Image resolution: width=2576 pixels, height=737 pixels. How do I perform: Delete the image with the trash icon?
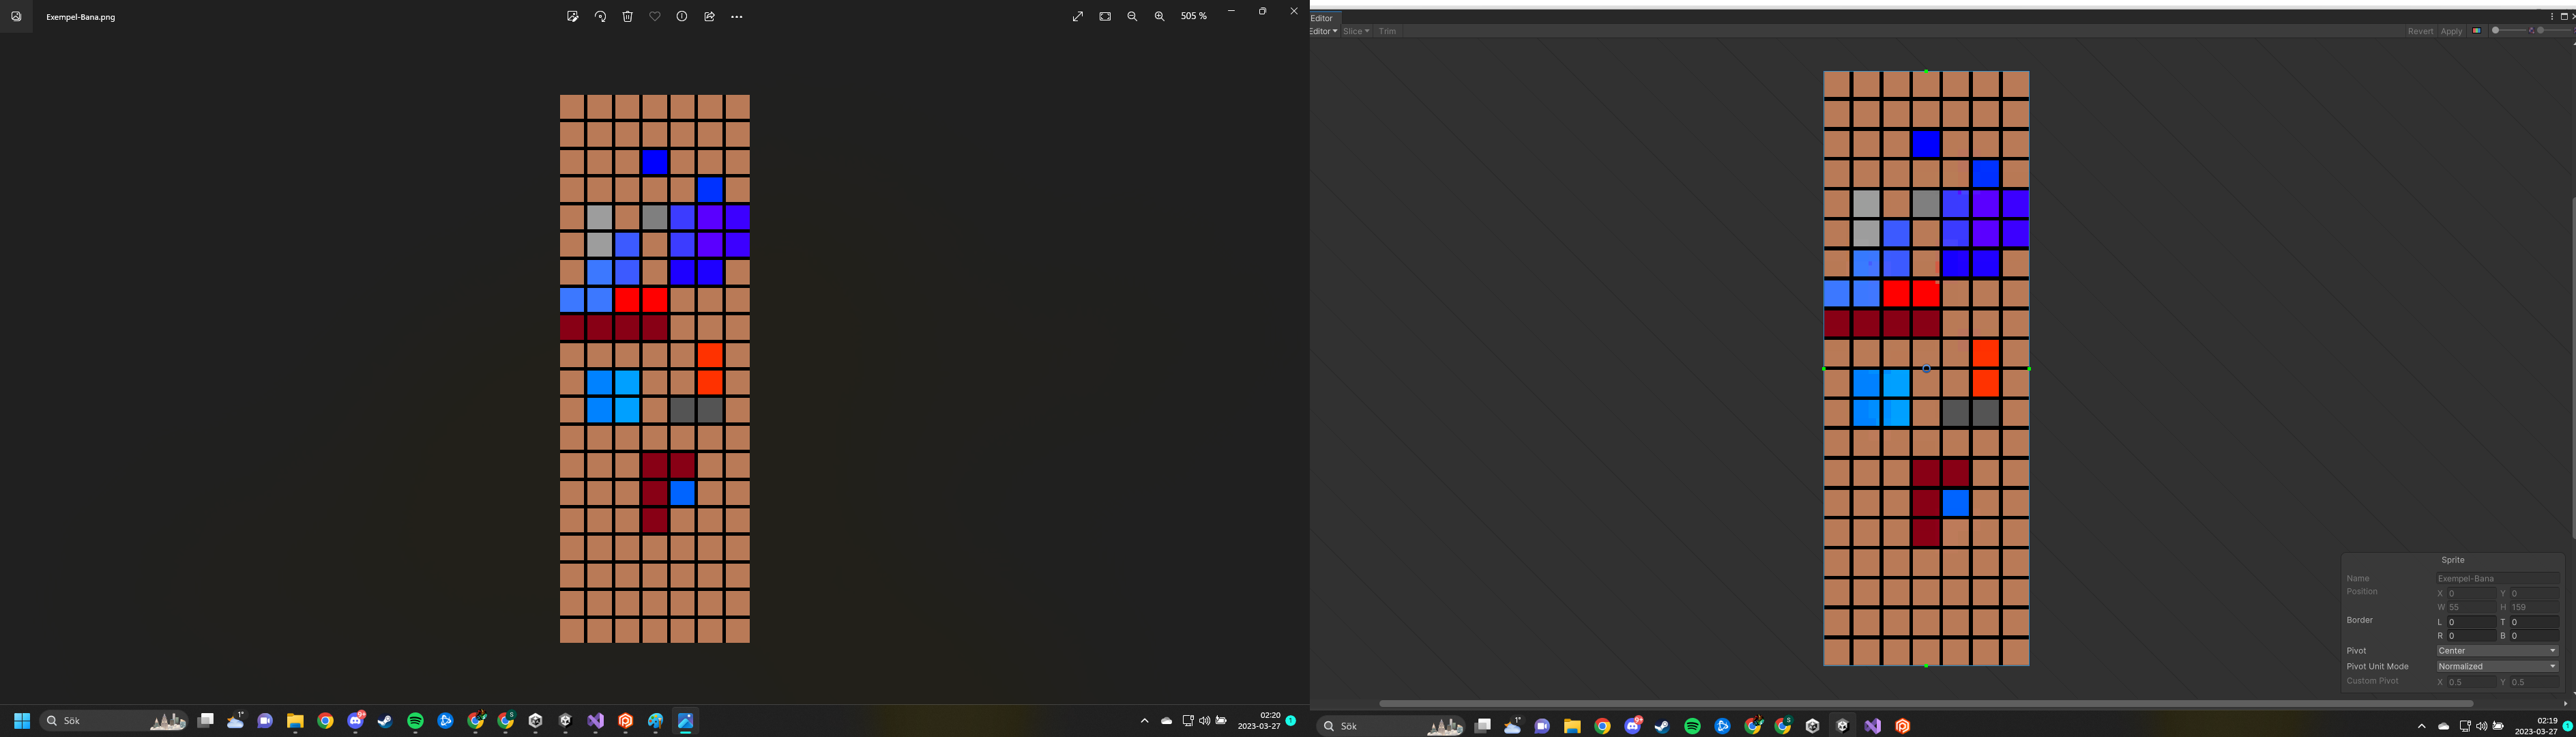(628, 17)
